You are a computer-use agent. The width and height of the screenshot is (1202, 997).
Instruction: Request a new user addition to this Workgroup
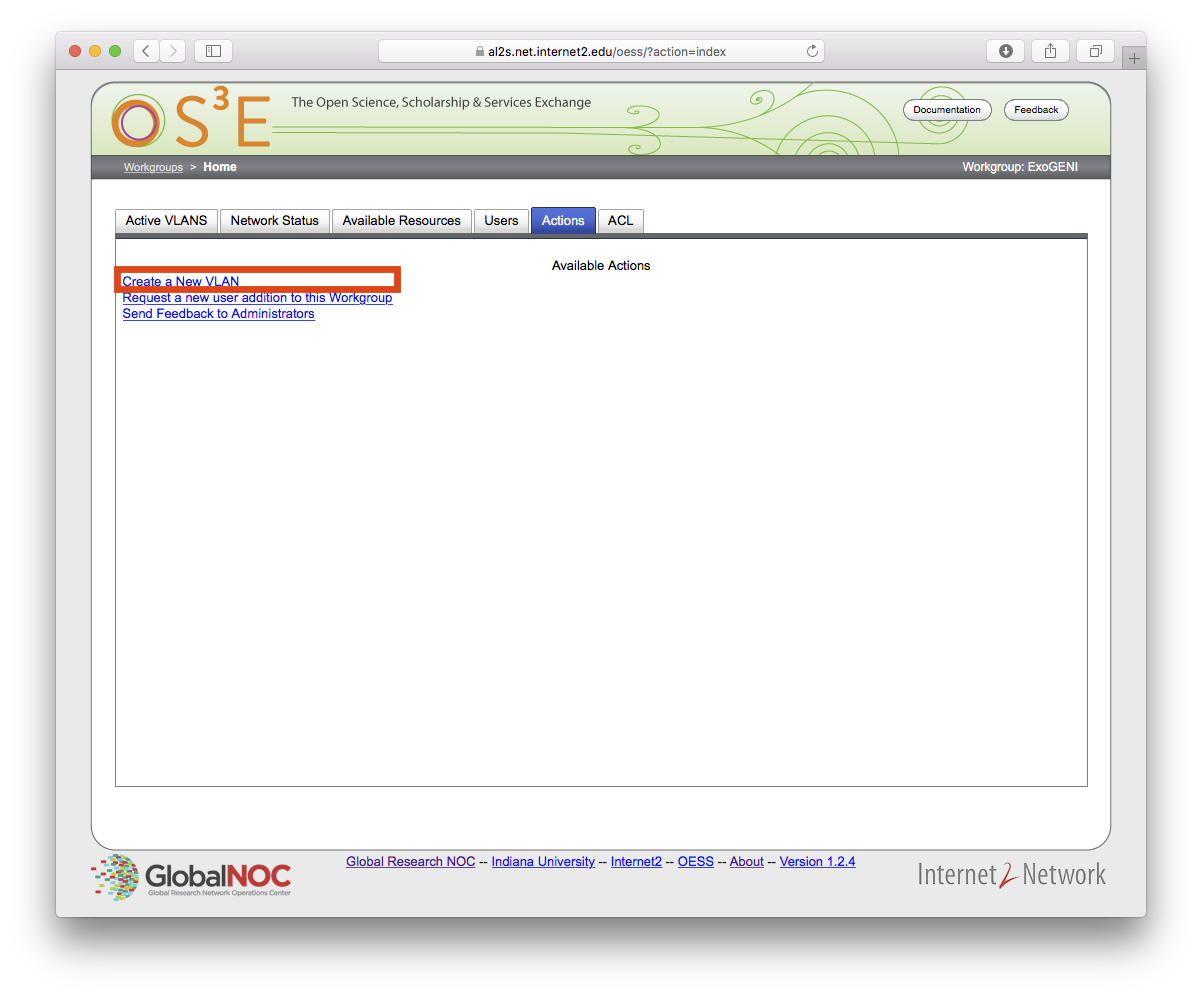tap(257, 298)
